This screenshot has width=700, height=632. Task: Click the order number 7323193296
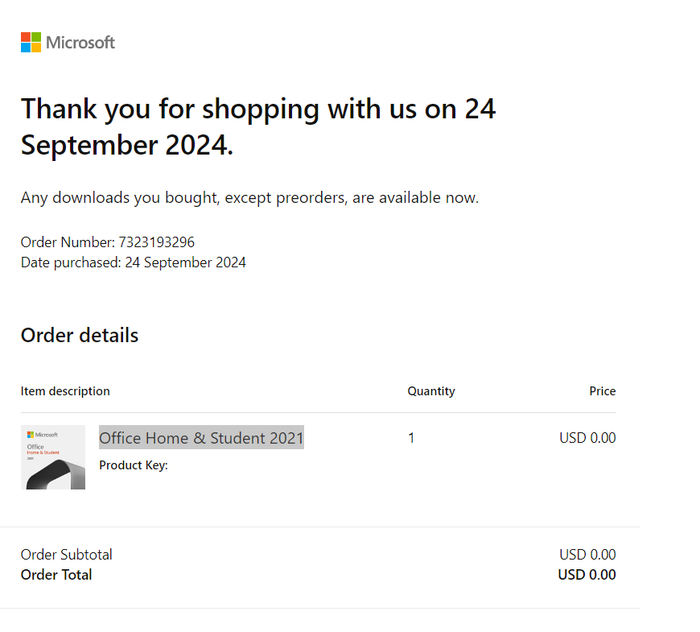click(x=158, y=242)
